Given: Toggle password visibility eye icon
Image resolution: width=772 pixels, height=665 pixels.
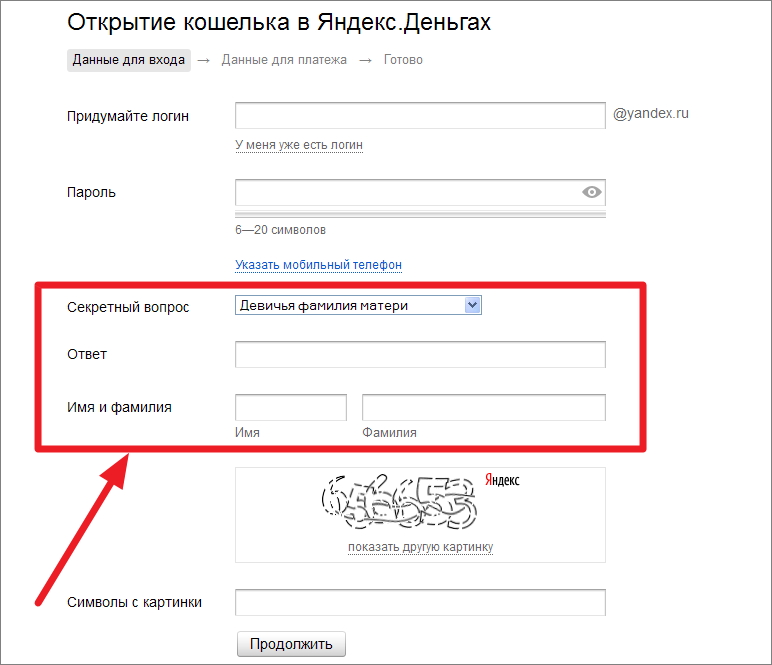Looking at the screenshot, I should pyautogui.click(x=591, y=192).
